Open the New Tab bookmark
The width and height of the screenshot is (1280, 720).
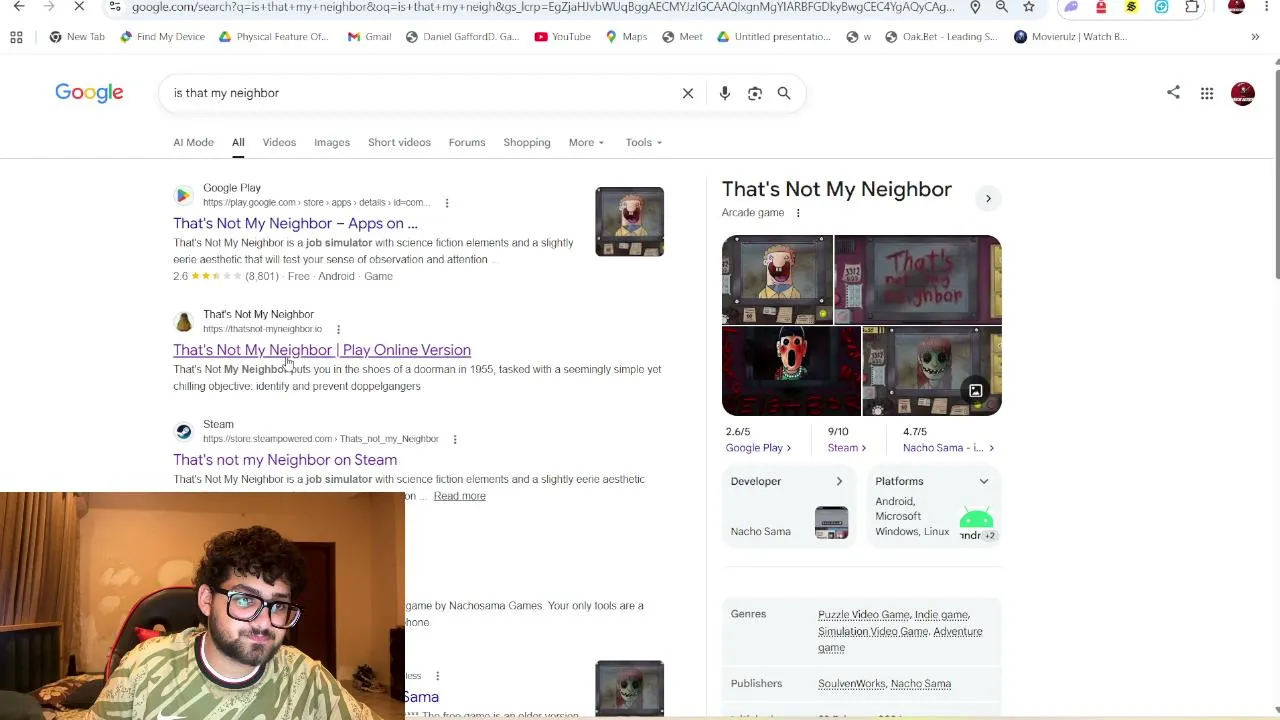tap(77, 37)
